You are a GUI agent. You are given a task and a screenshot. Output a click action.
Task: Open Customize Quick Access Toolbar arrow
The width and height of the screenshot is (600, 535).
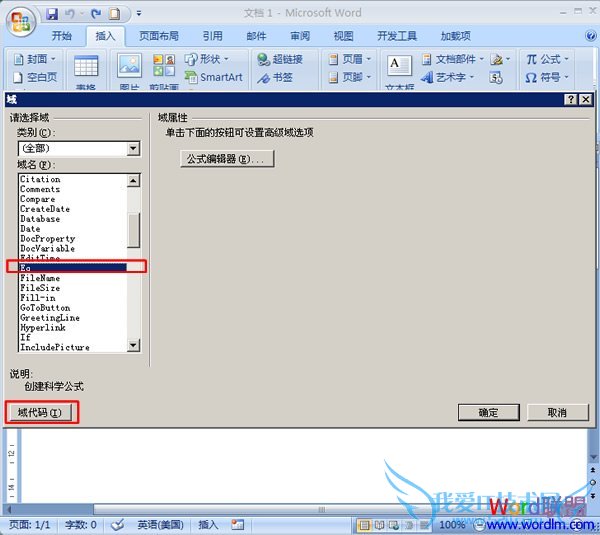[x=139, y=14]
